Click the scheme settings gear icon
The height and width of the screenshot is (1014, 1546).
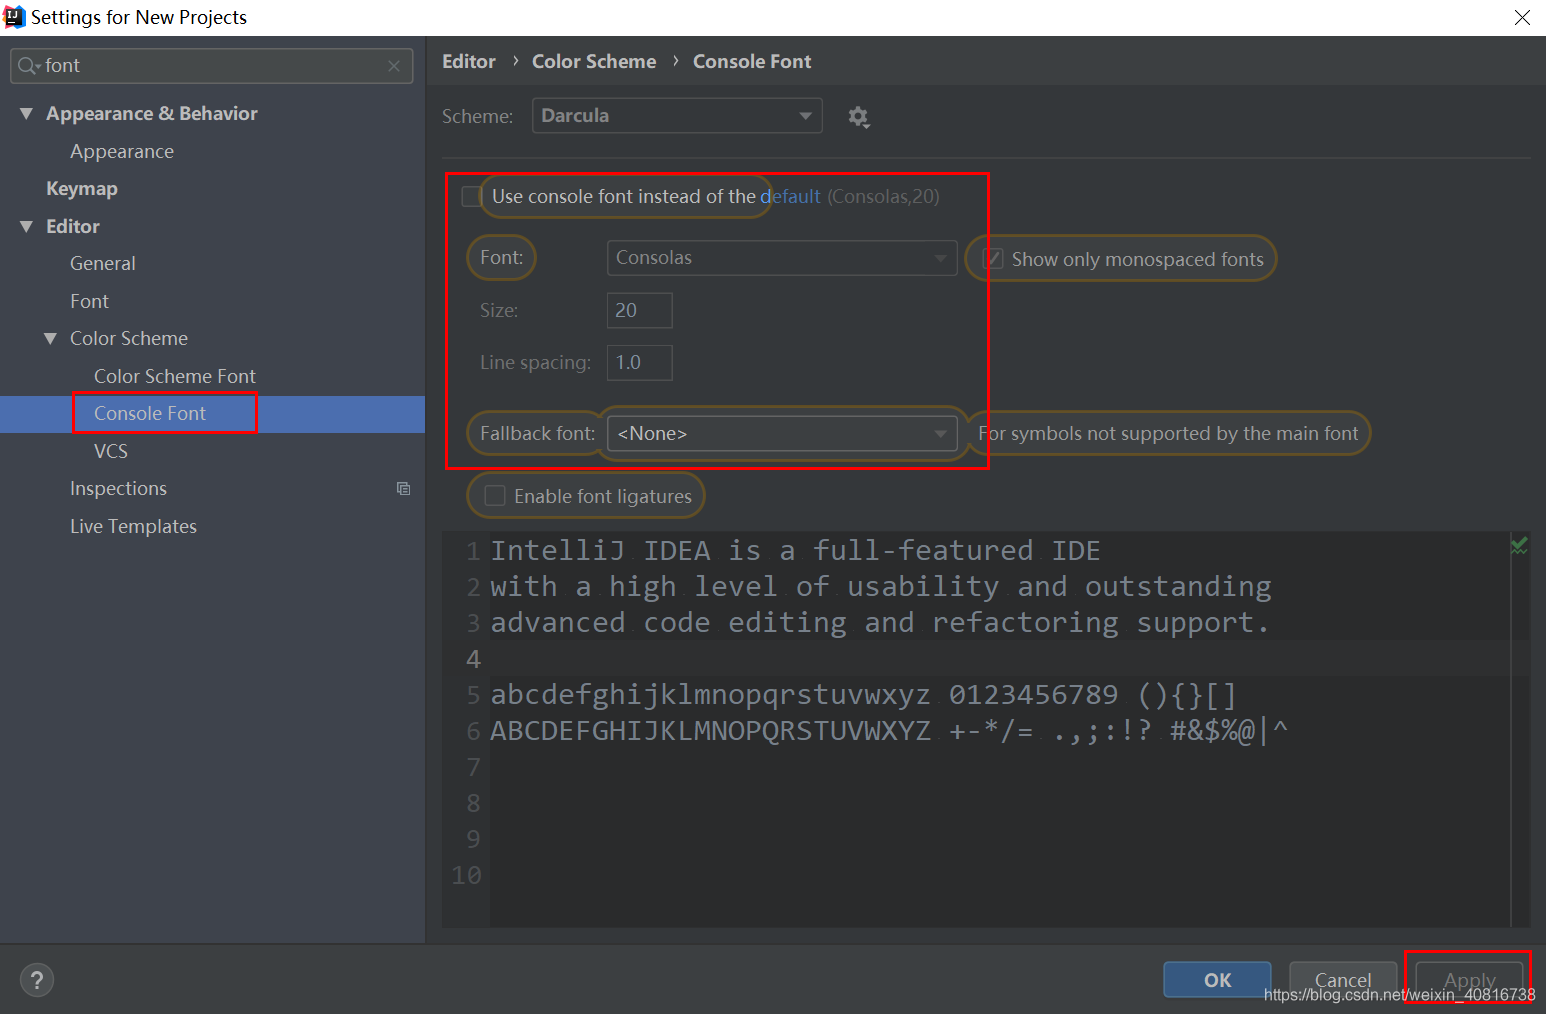(x=858, y=117)
